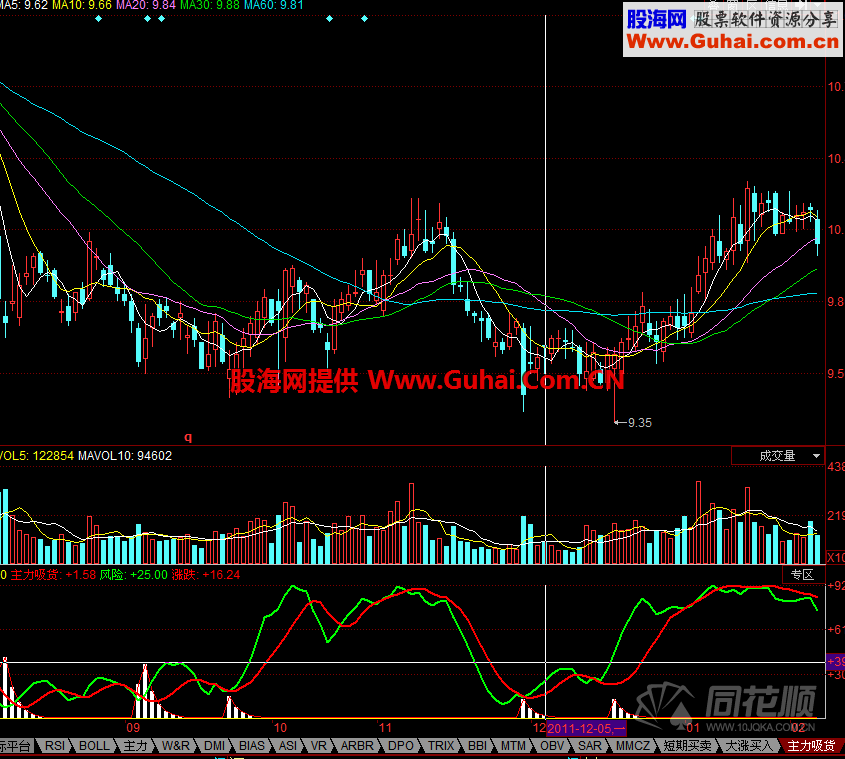
Task: Select the 短期买卖 indicator tab
Action: [688, 746]
